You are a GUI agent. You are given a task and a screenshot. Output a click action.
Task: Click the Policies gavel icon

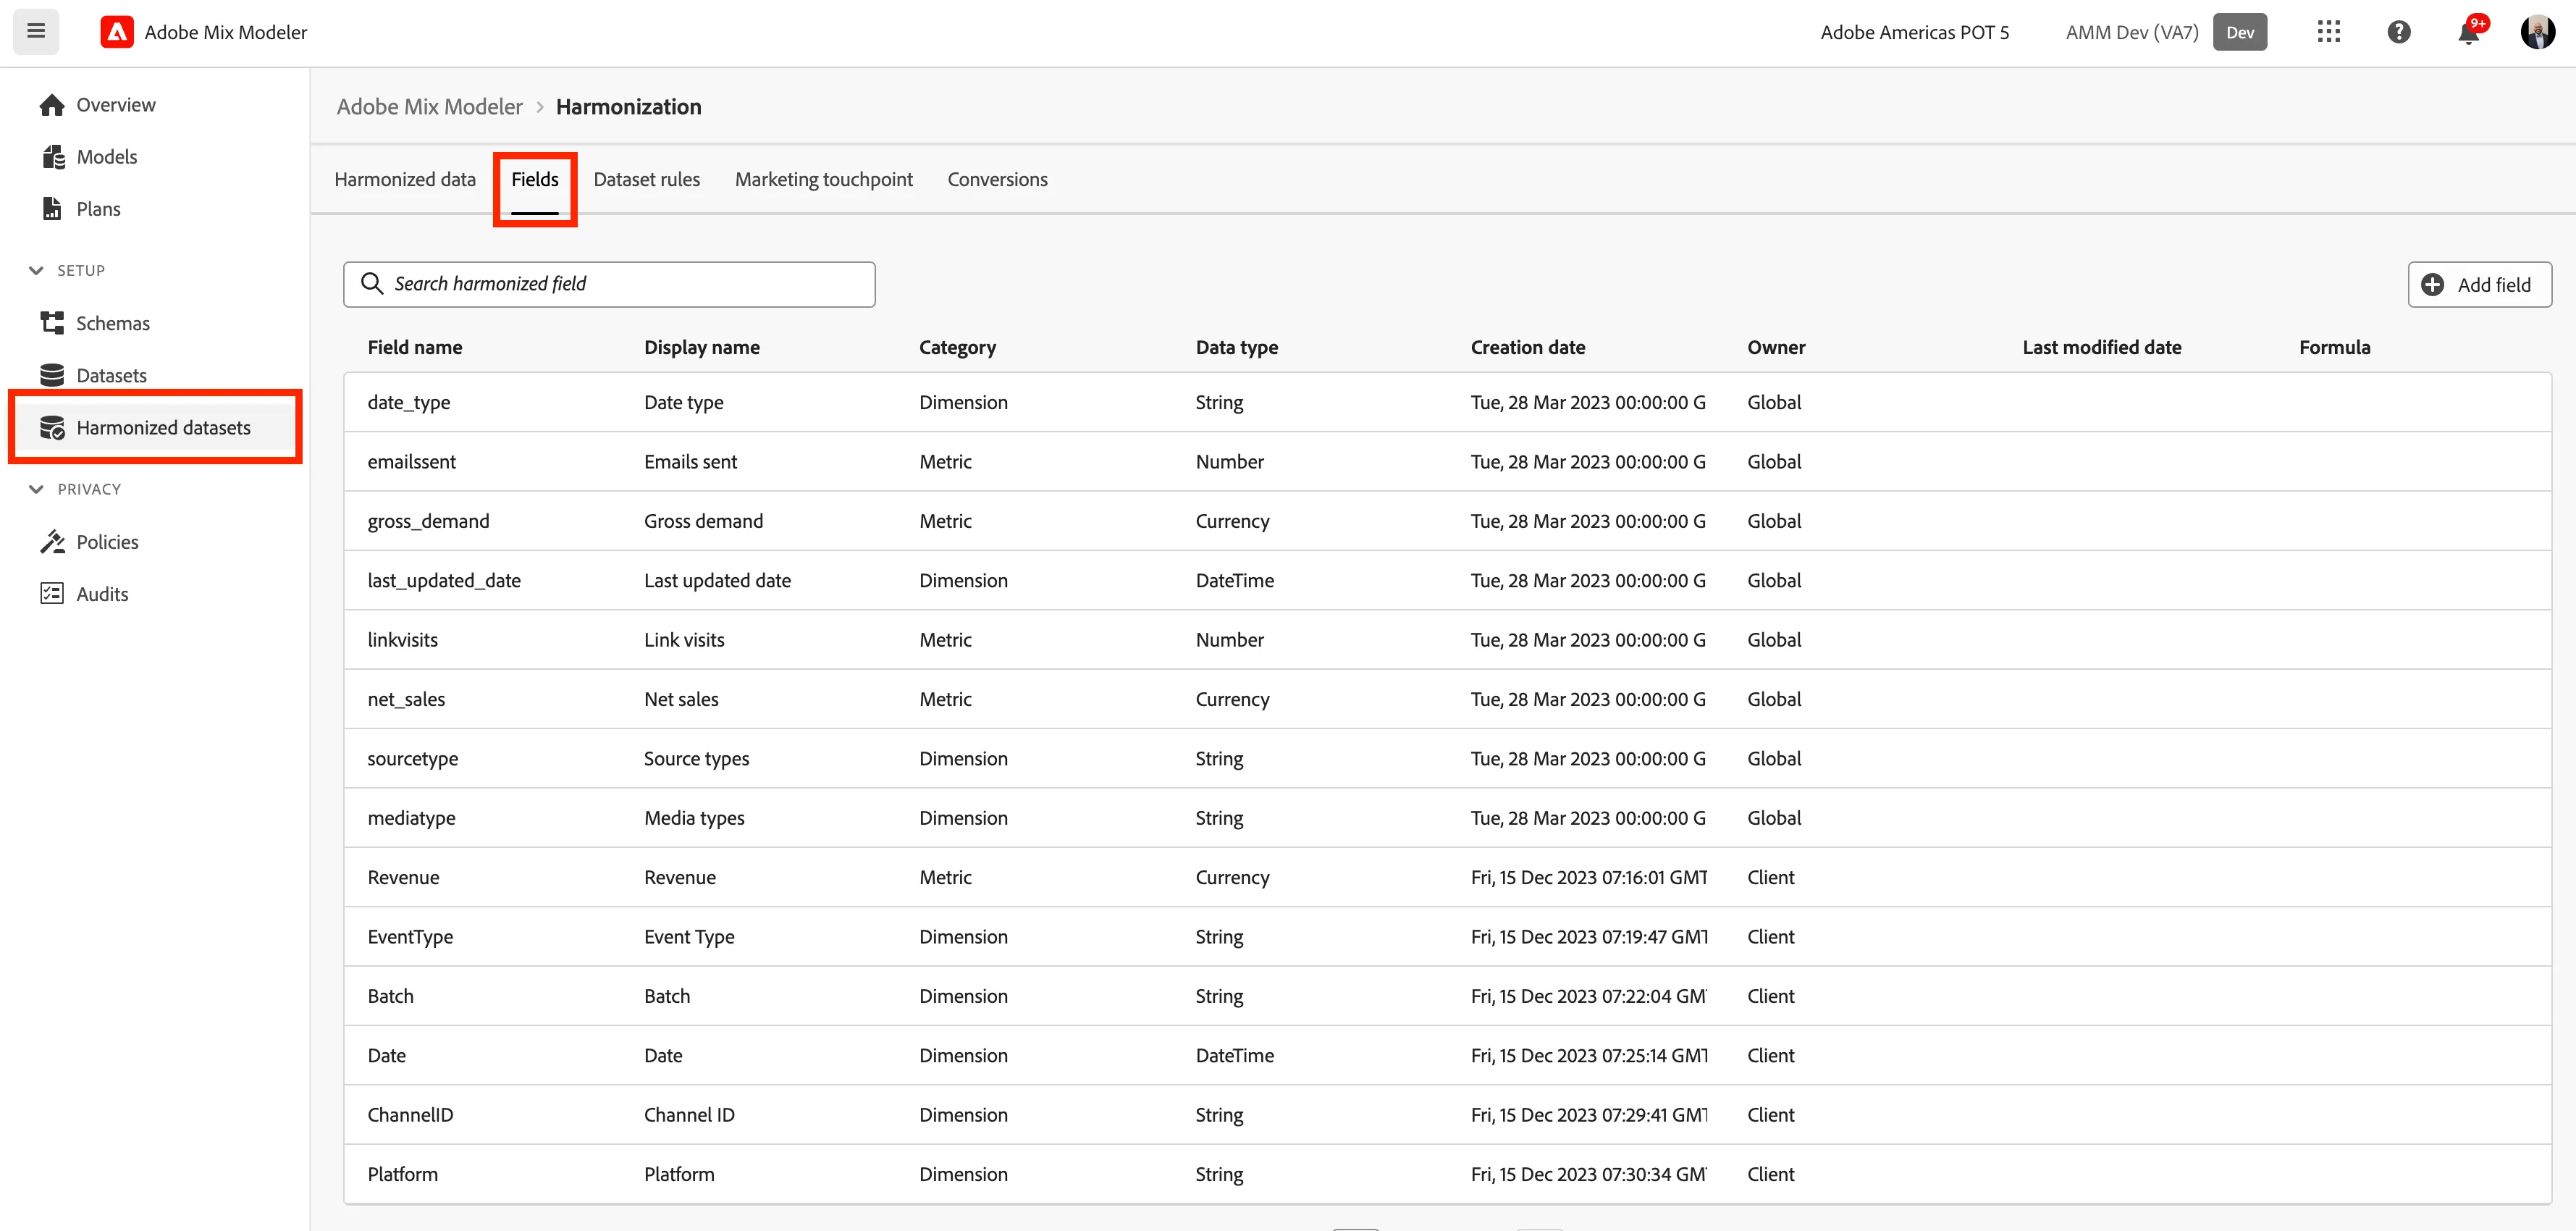[52, 542]
